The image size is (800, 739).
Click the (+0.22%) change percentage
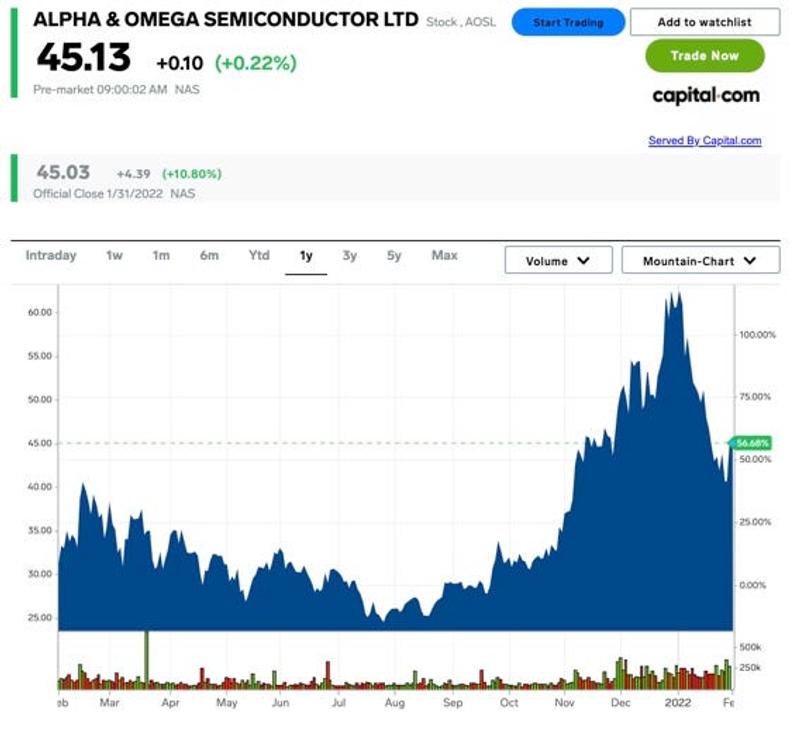coord(256,63)
